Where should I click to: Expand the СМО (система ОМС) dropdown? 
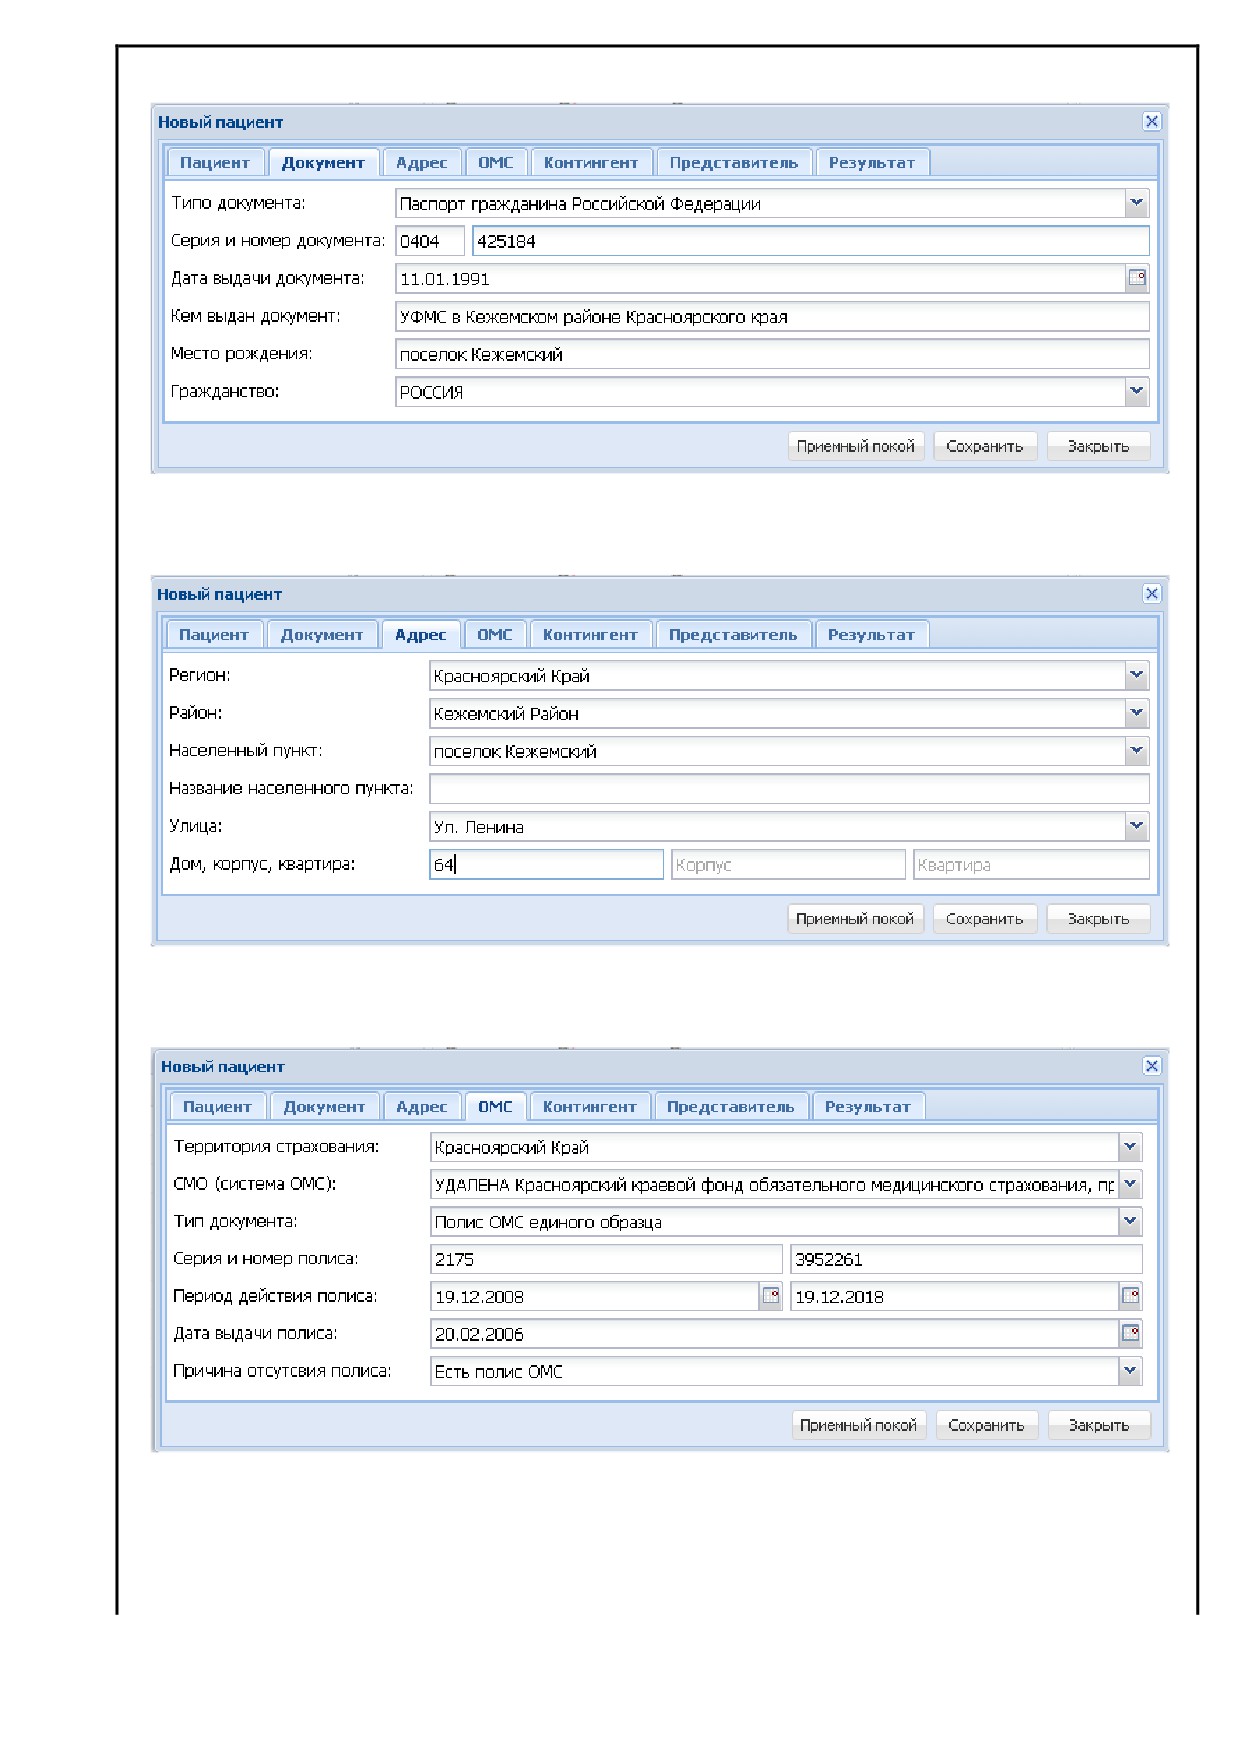(1130, 1184)
